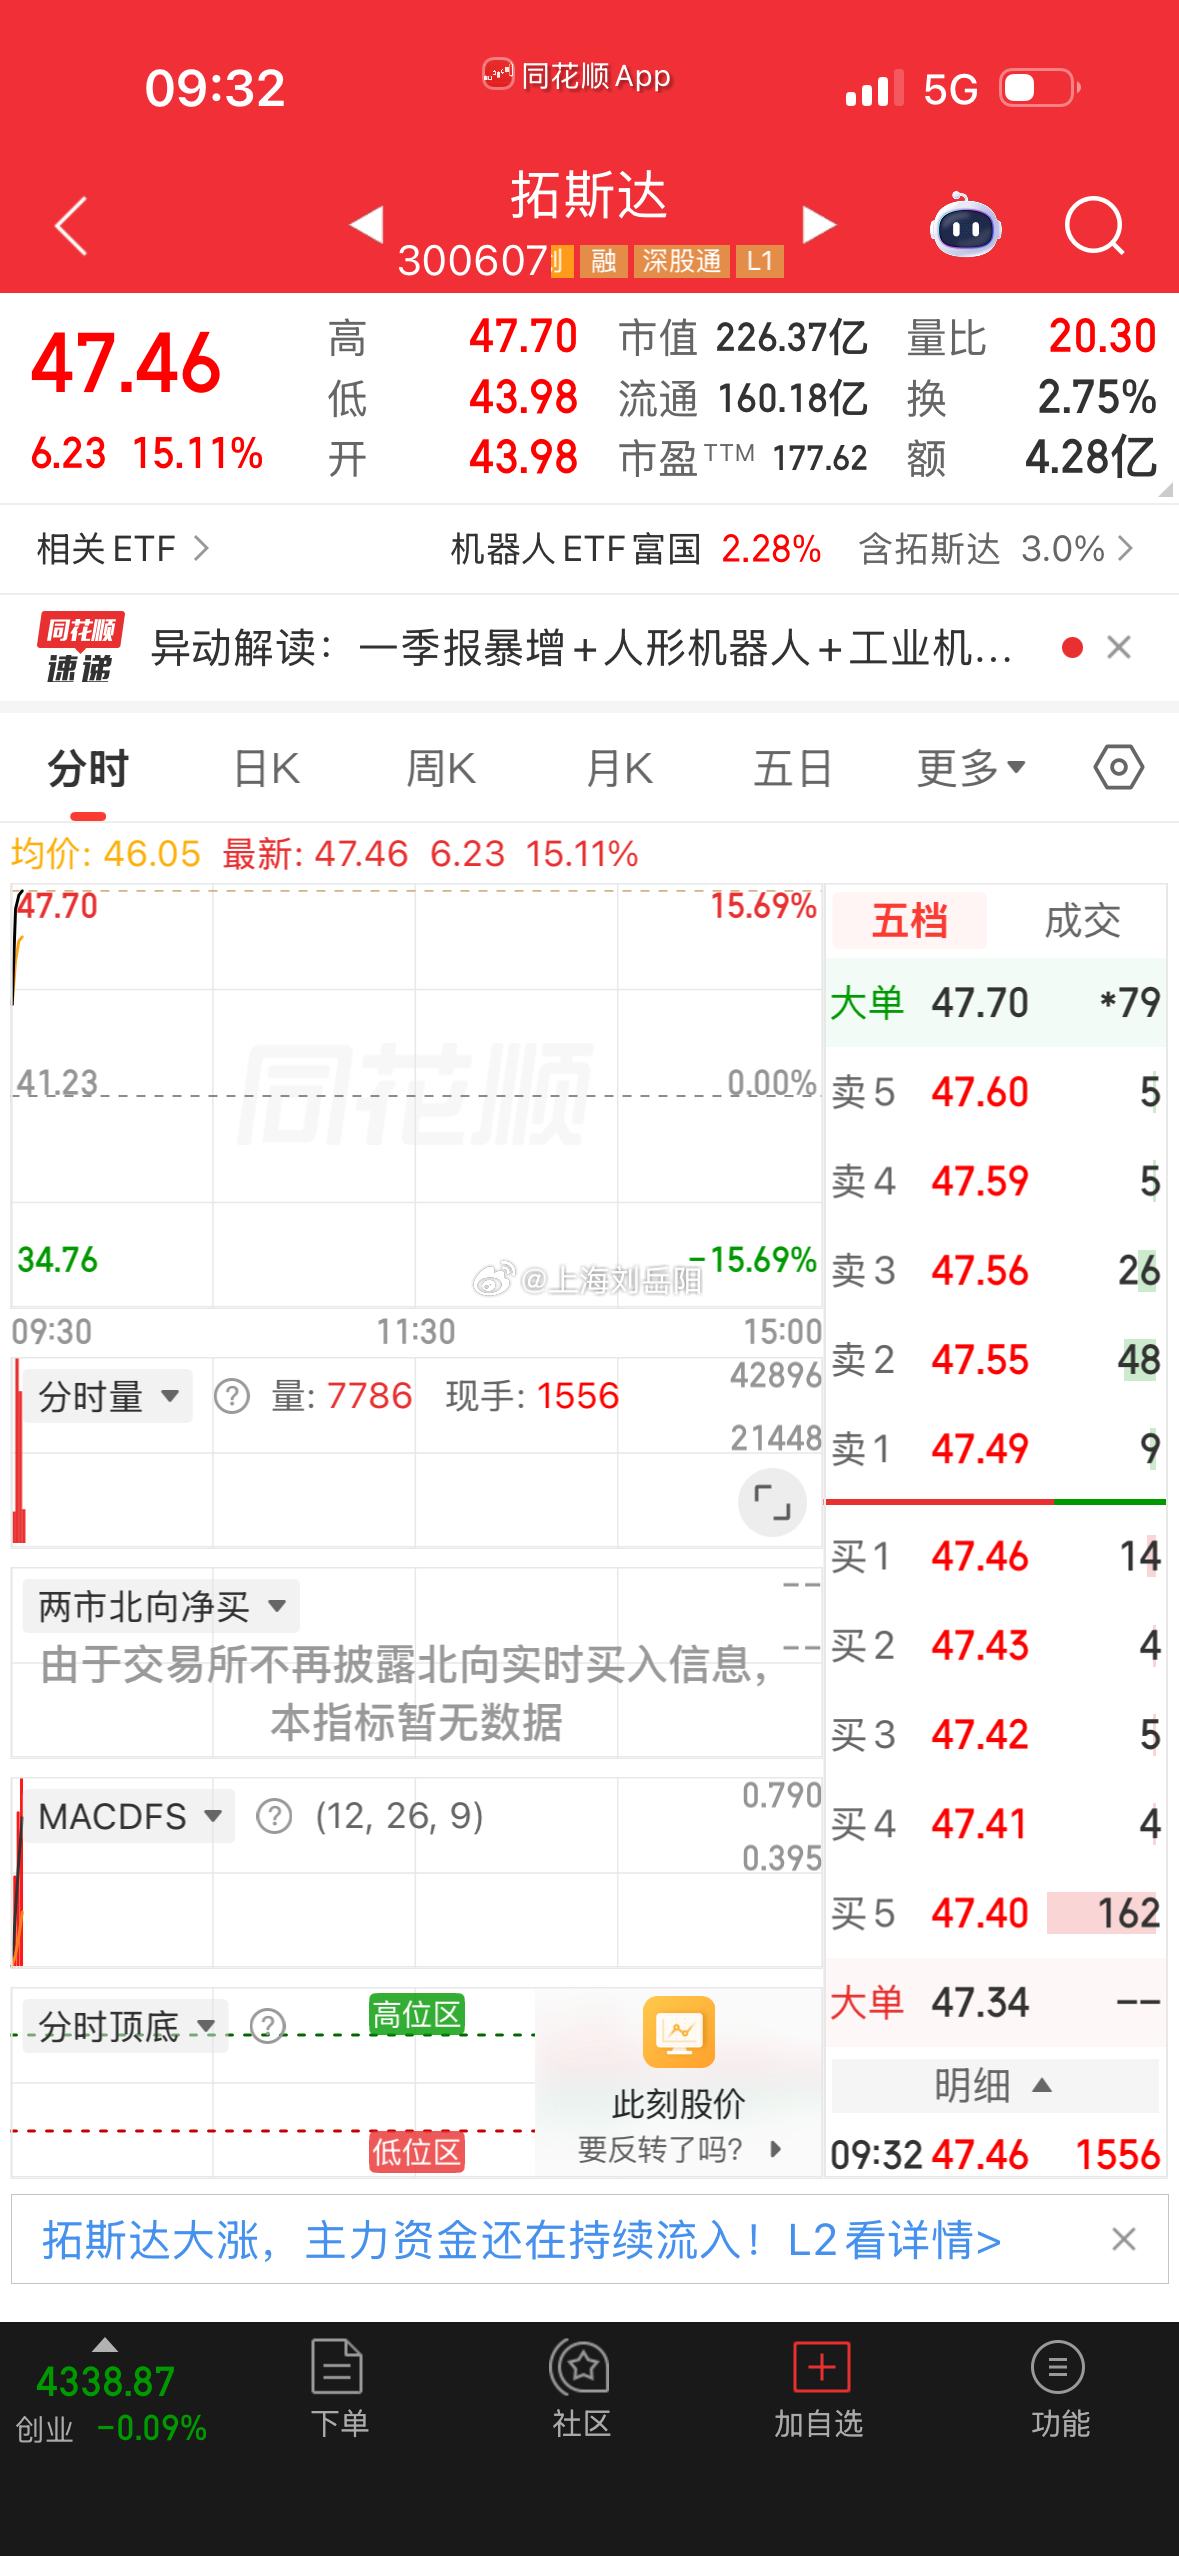Tap the L1 level tag
This screenshot has width=1179, height=2556.
pos(760,261)
